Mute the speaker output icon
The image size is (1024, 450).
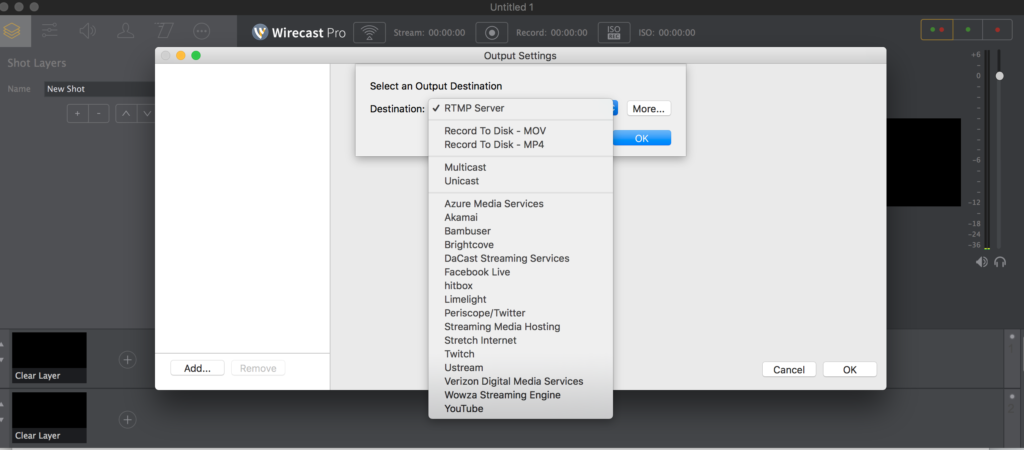[x=982, y=262]
